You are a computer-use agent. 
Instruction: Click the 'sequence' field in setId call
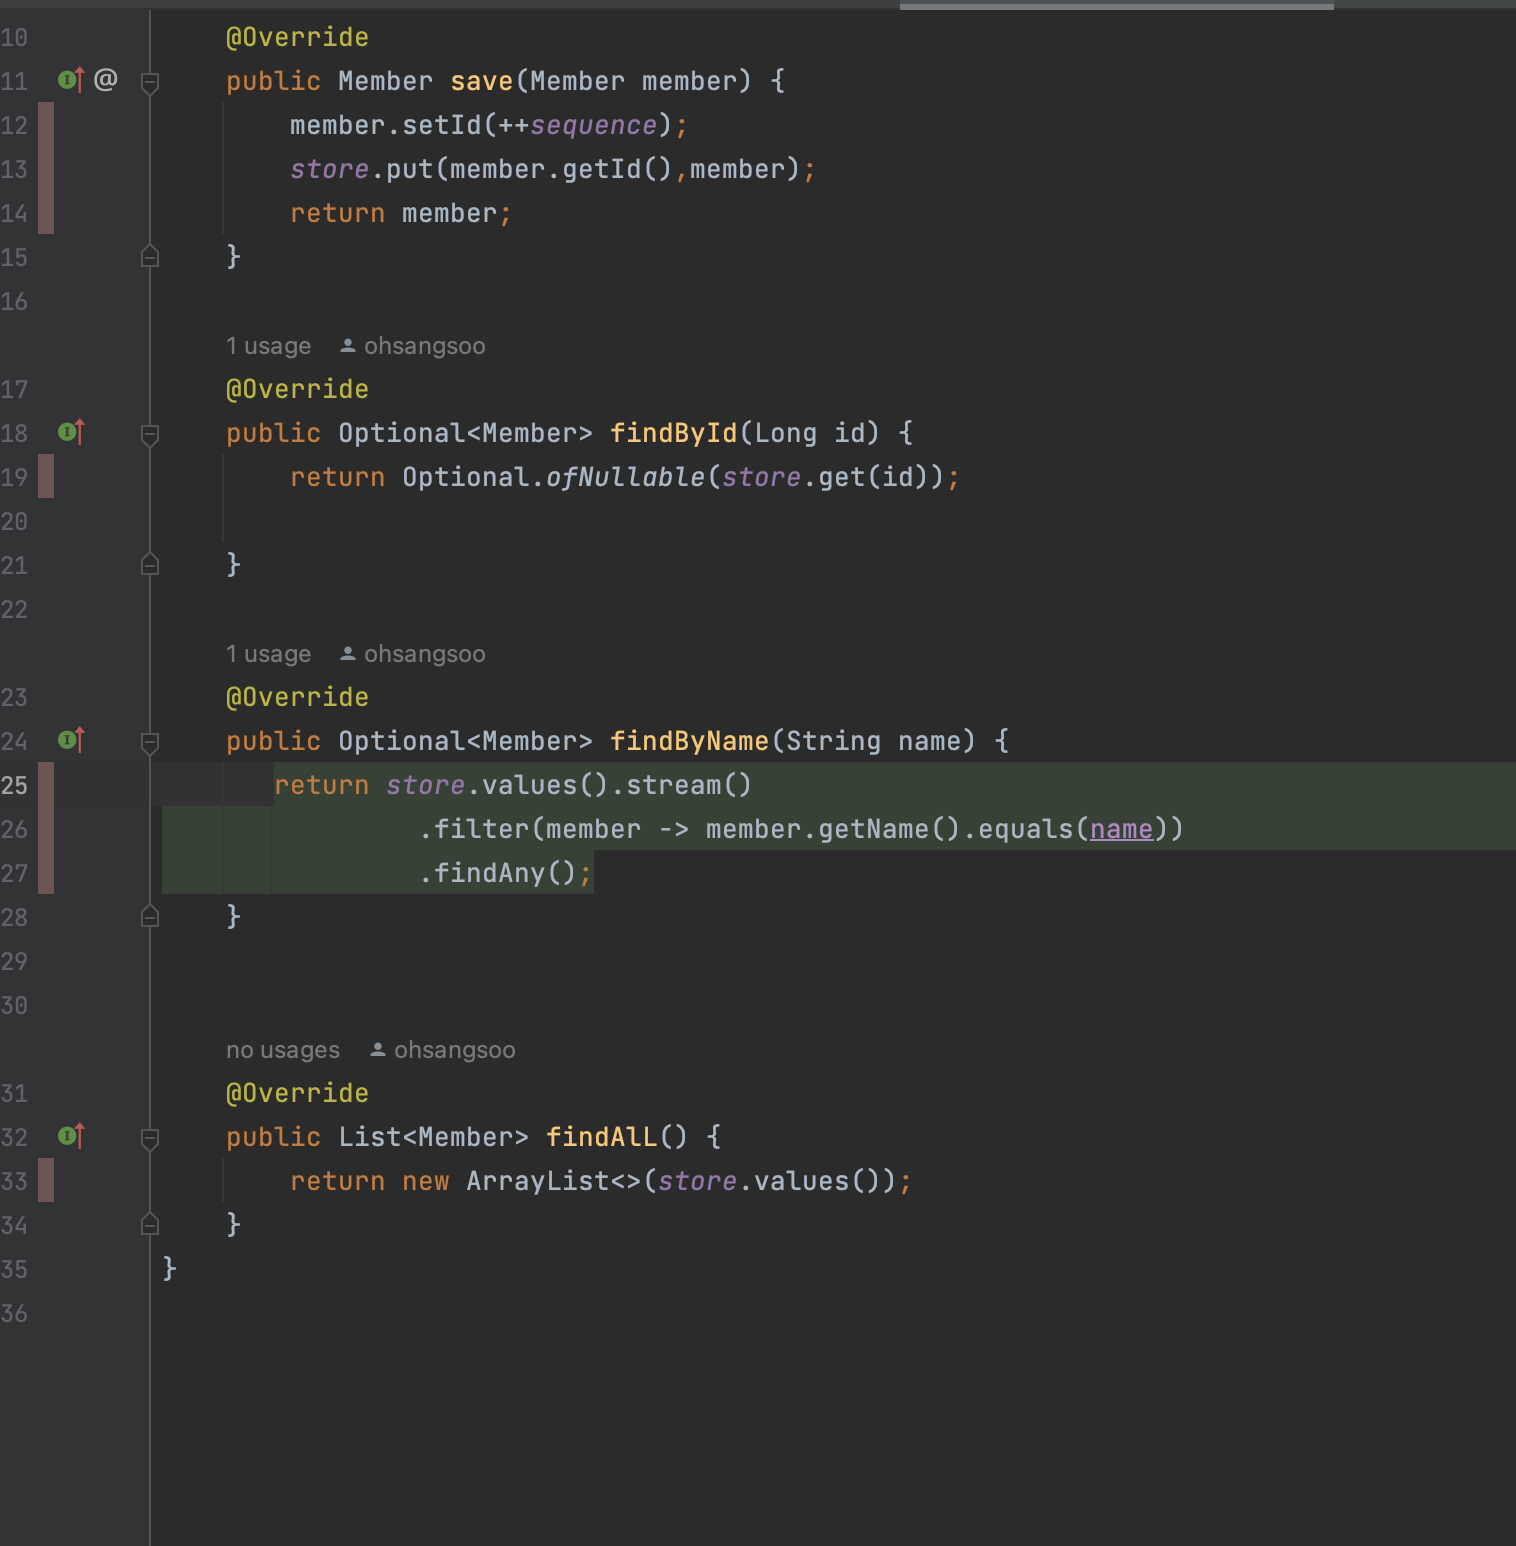[594, 125]
